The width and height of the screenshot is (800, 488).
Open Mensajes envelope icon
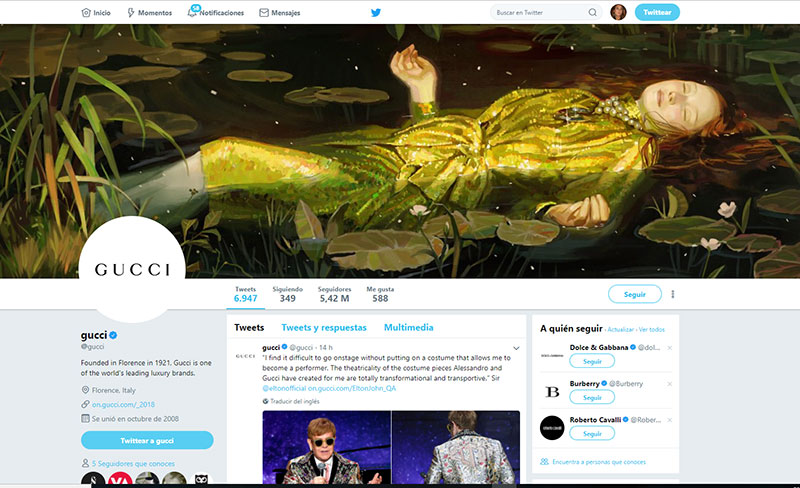tap(264, 13)
